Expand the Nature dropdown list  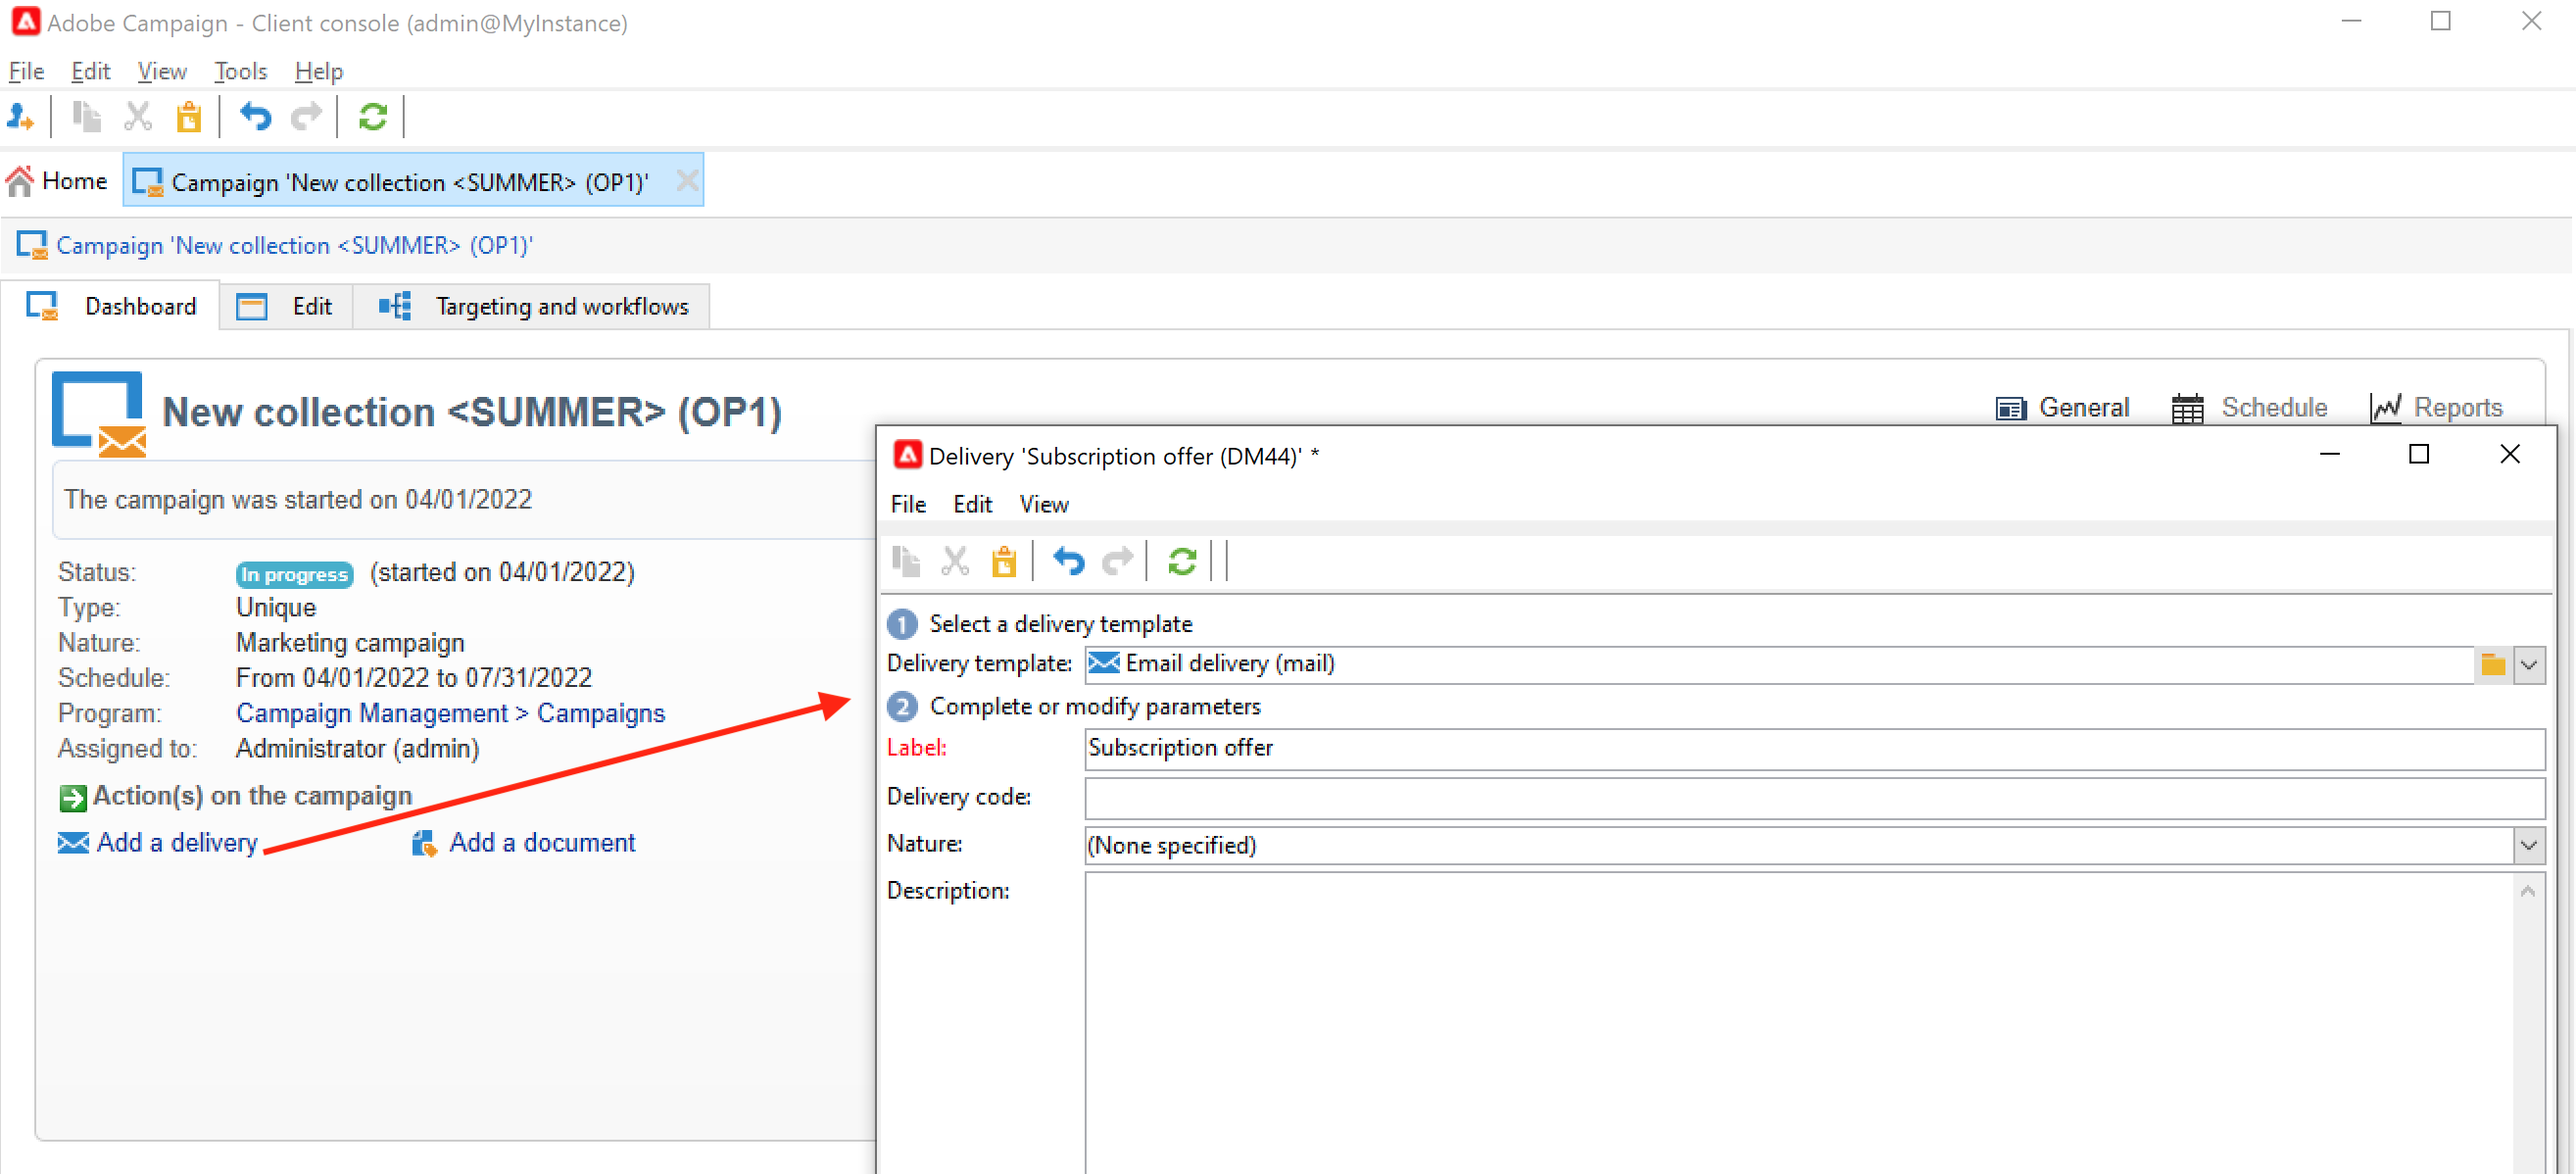[2529, 845]
